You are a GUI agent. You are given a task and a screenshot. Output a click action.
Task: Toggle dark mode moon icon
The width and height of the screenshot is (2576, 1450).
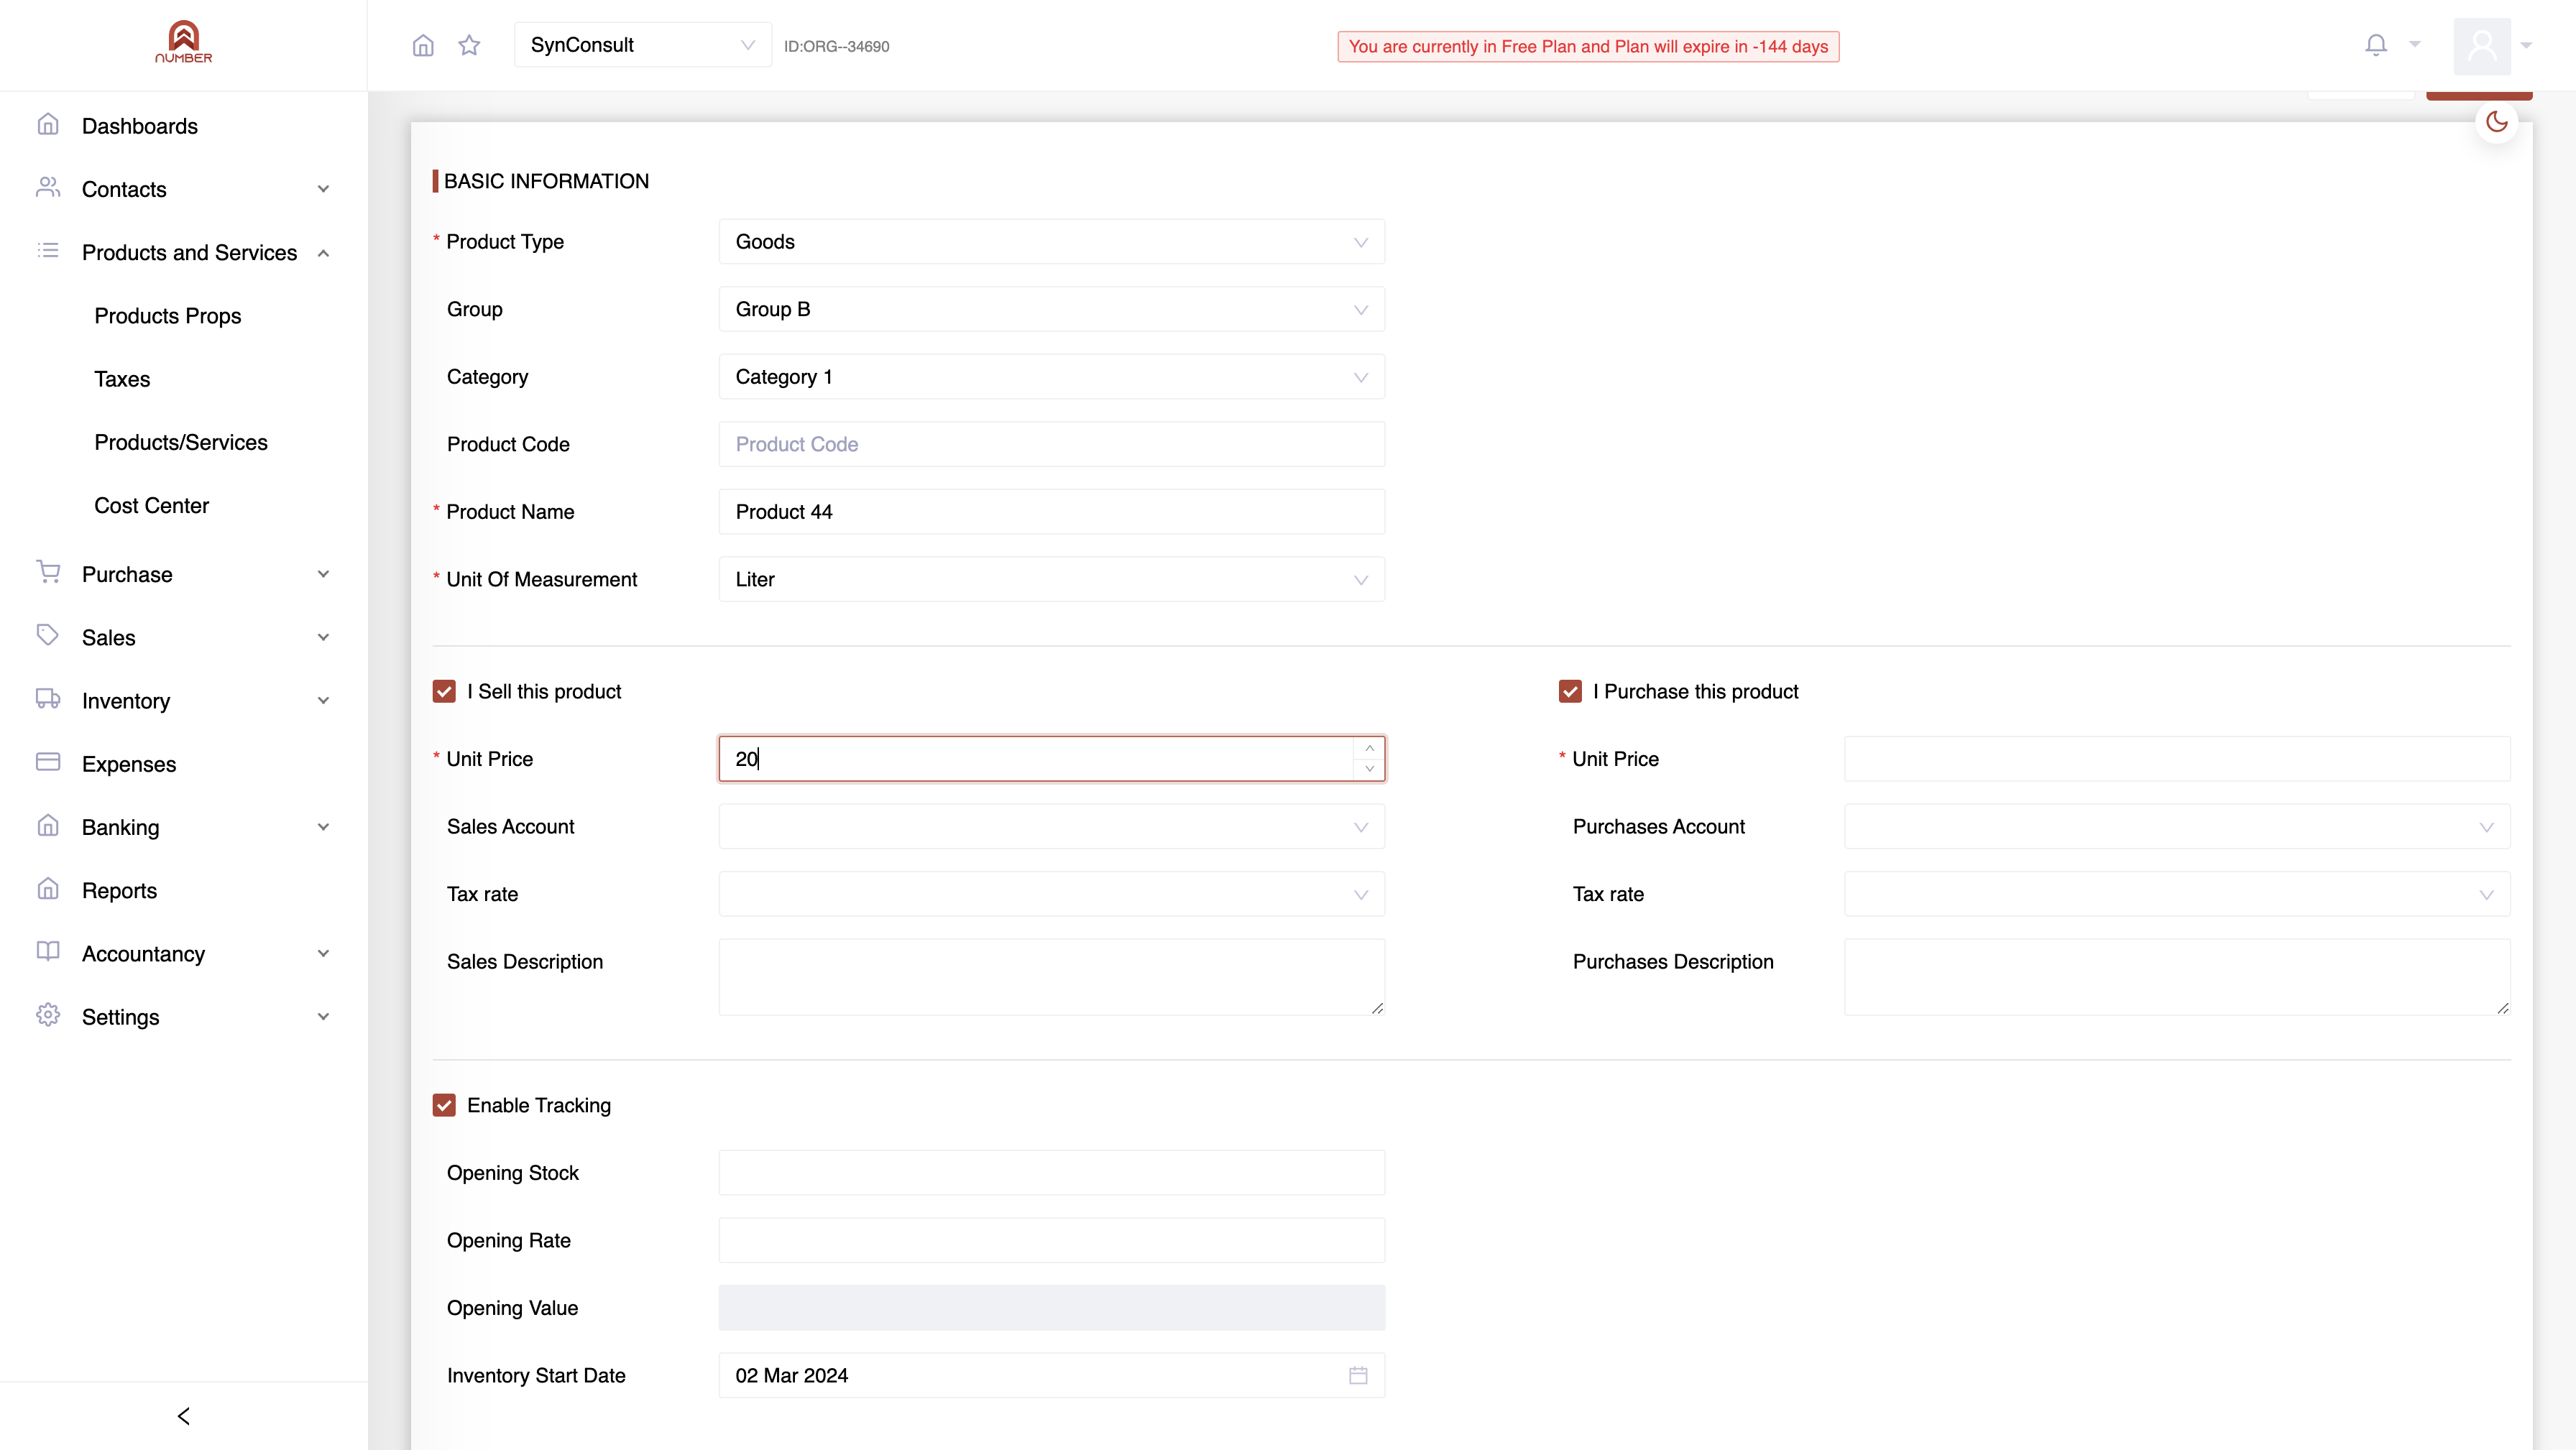pyautogui.click(x=2497, y=122)
